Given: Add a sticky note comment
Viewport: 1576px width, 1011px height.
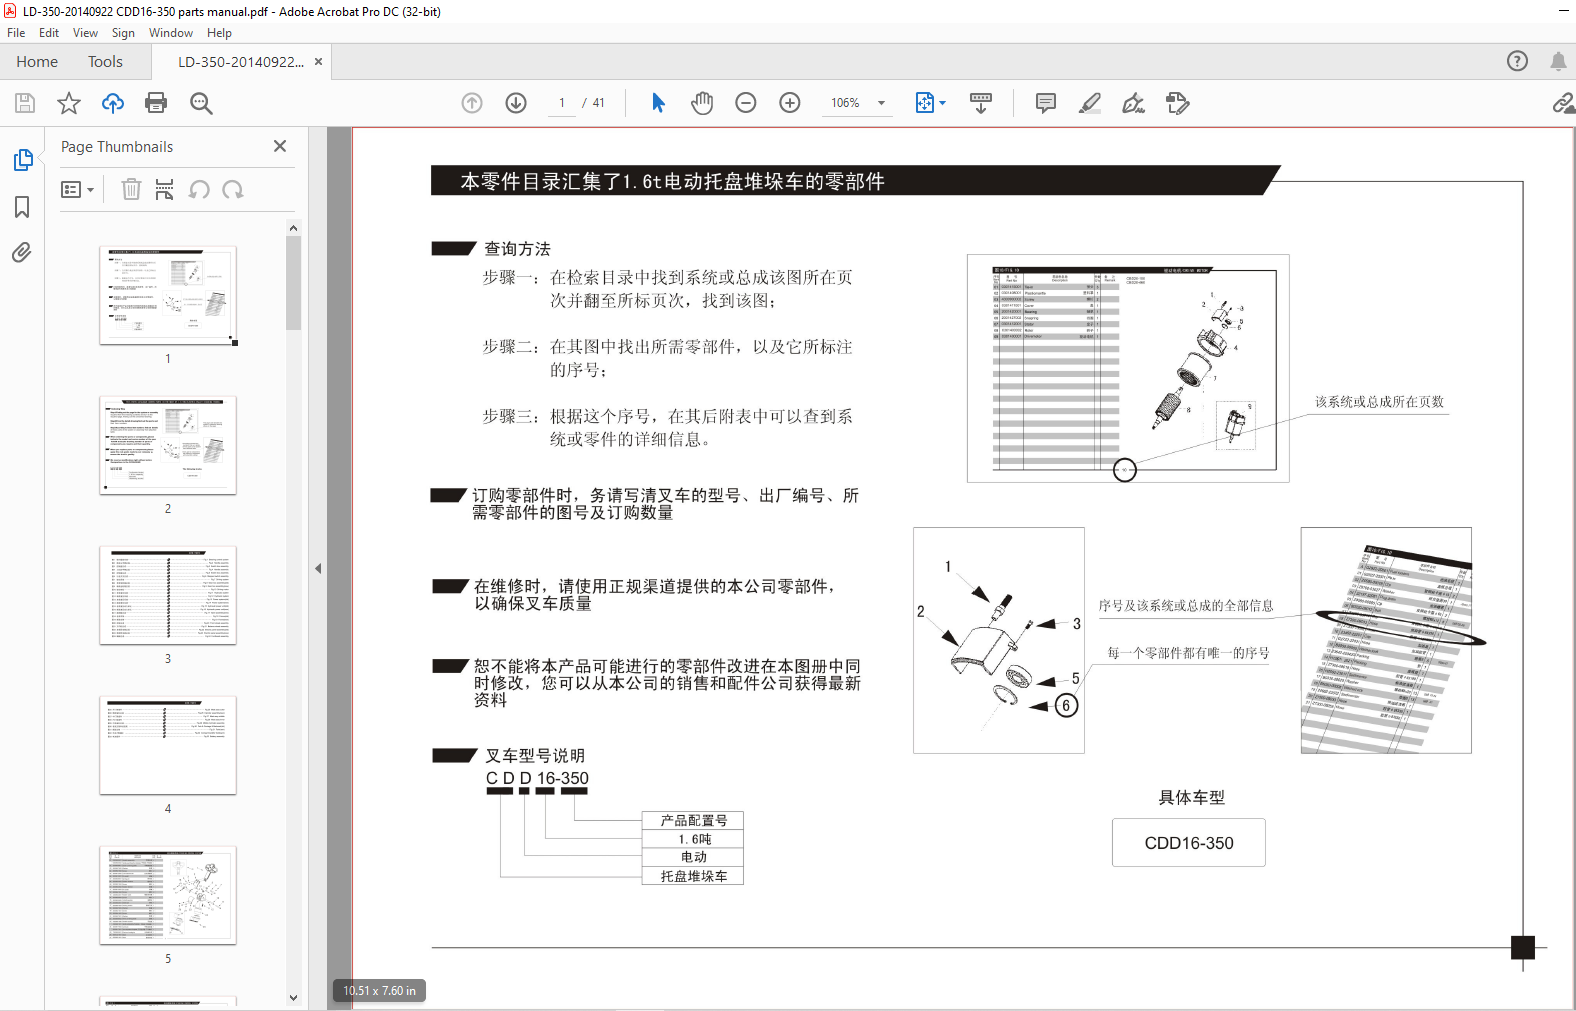Looking at the screenshot, I should click(1046, 103).
